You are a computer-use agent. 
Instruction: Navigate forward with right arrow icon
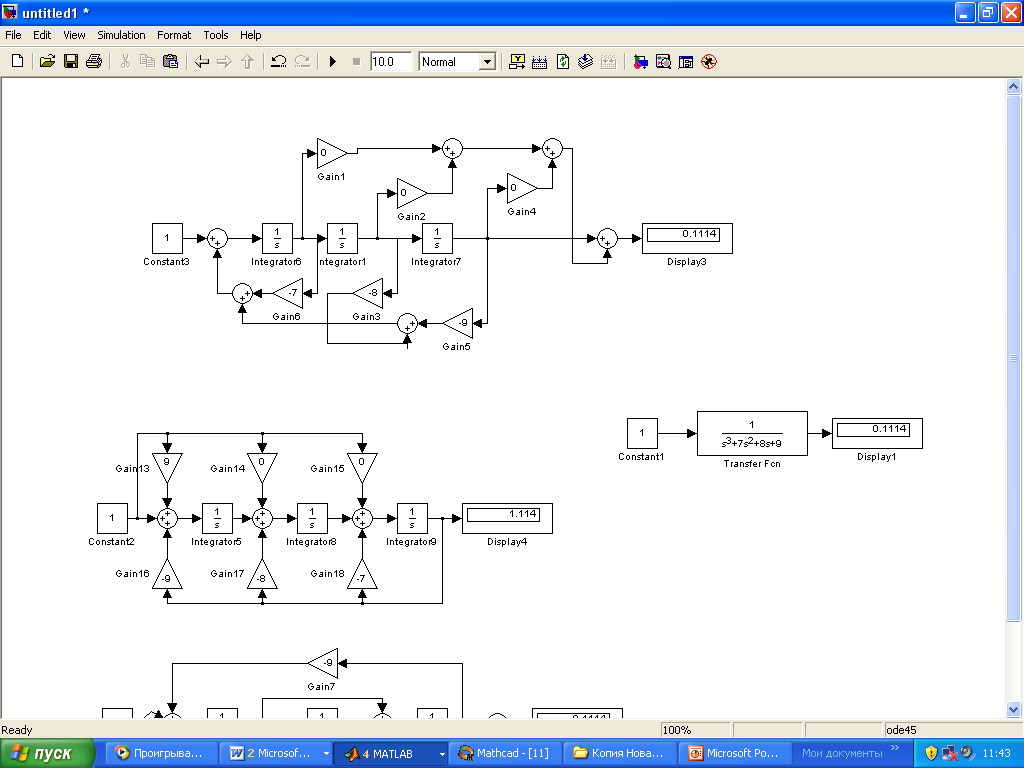point(224,61)
